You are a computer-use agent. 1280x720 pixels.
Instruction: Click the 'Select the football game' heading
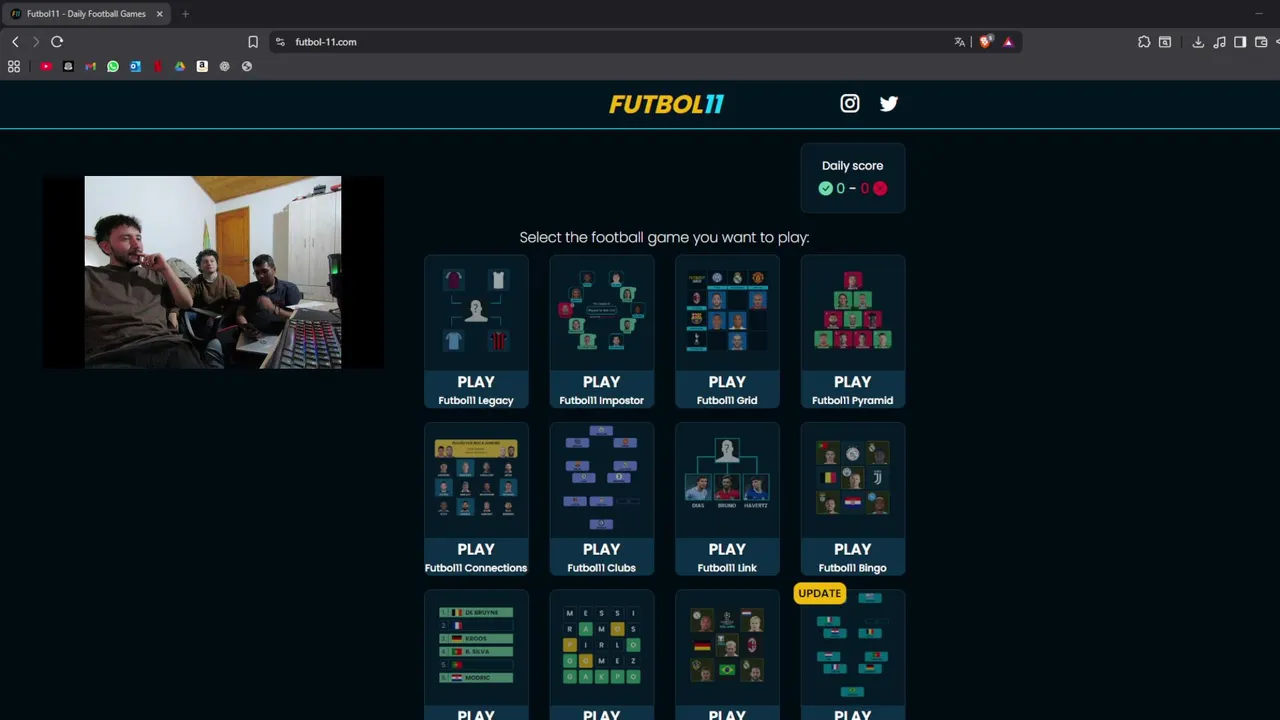[x=664, y=237]
